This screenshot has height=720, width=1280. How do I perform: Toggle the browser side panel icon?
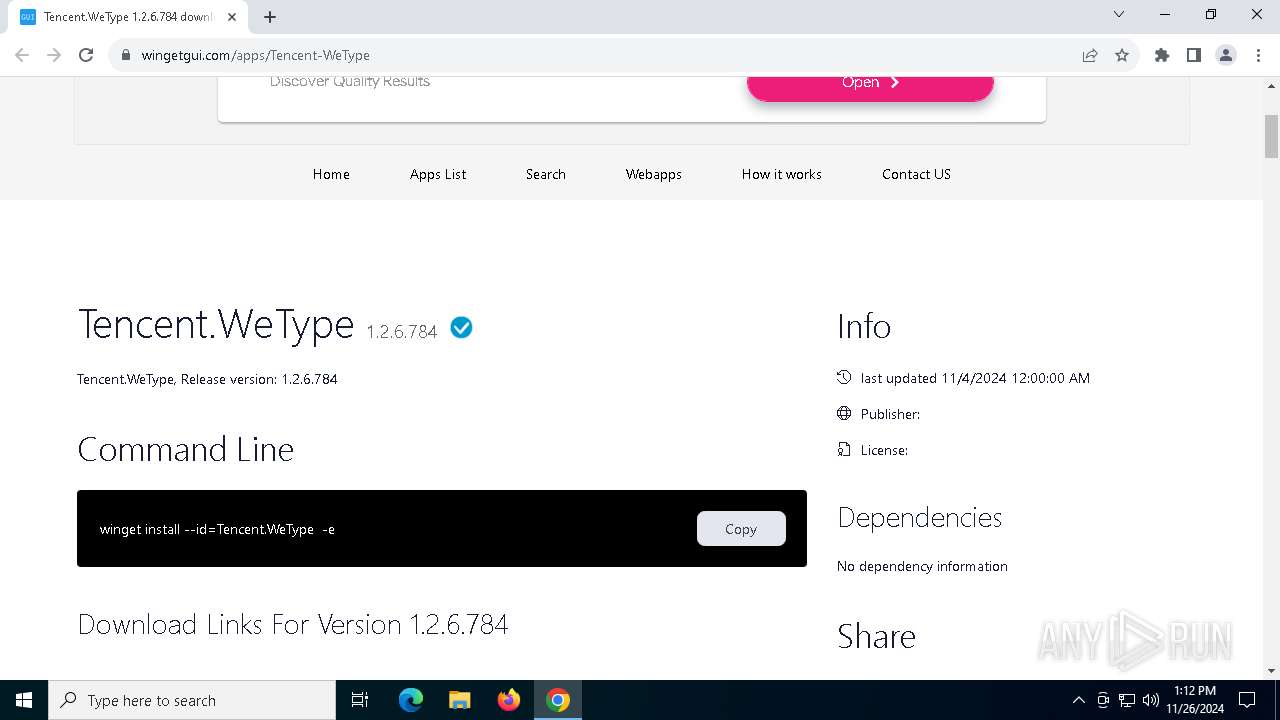point(1194,55)
